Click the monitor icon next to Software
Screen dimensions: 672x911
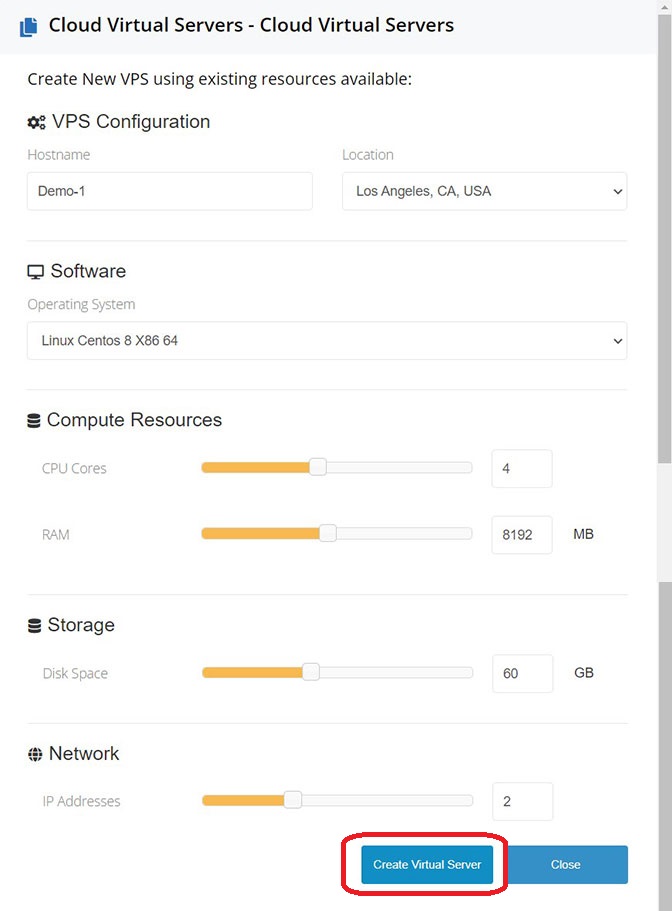pyautogui.click(x=35, y=272)
